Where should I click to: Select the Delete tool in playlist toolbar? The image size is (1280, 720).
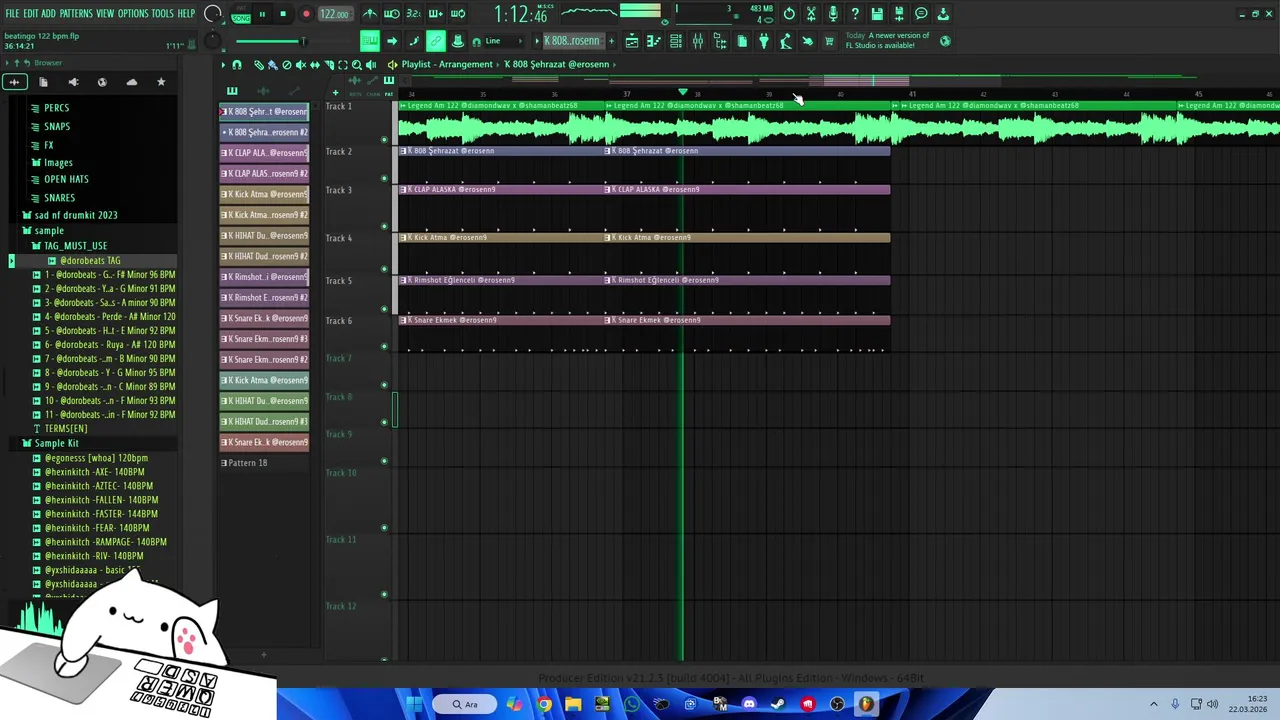coord(287,64)
